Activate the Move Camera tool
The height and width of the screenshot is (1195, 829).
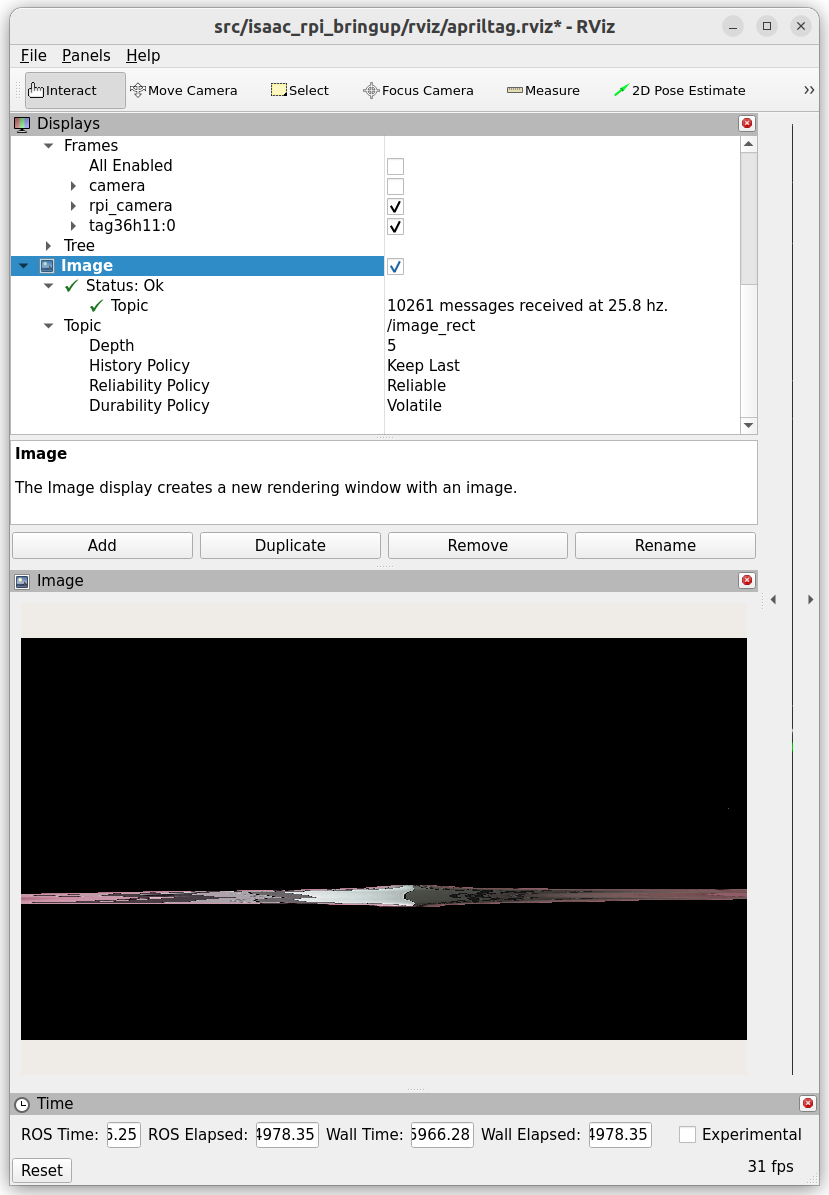pos(183,90)
